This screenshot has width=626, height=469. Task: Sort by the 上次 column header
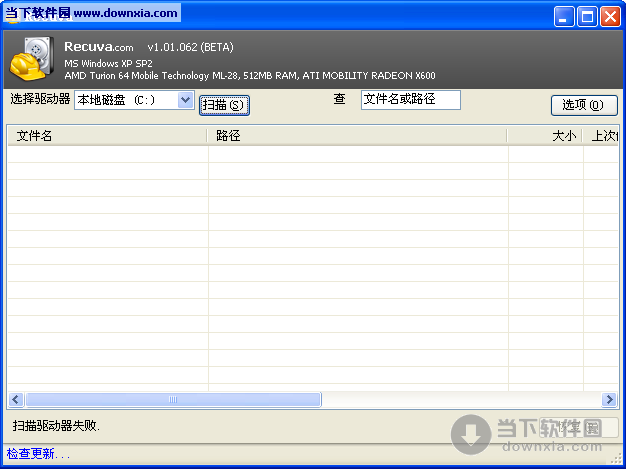click(601, 136)
